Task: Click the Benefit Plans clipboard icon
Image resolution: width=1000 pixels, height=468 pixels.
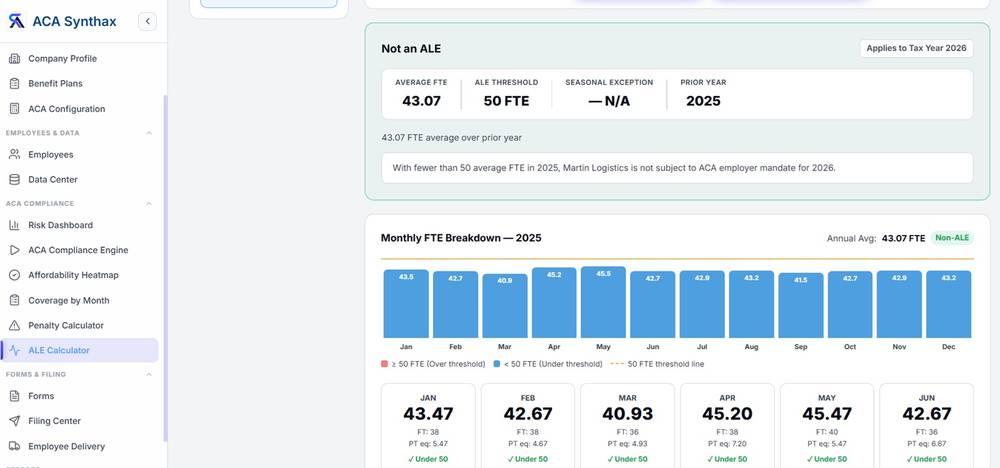Action: click(14, 84)
